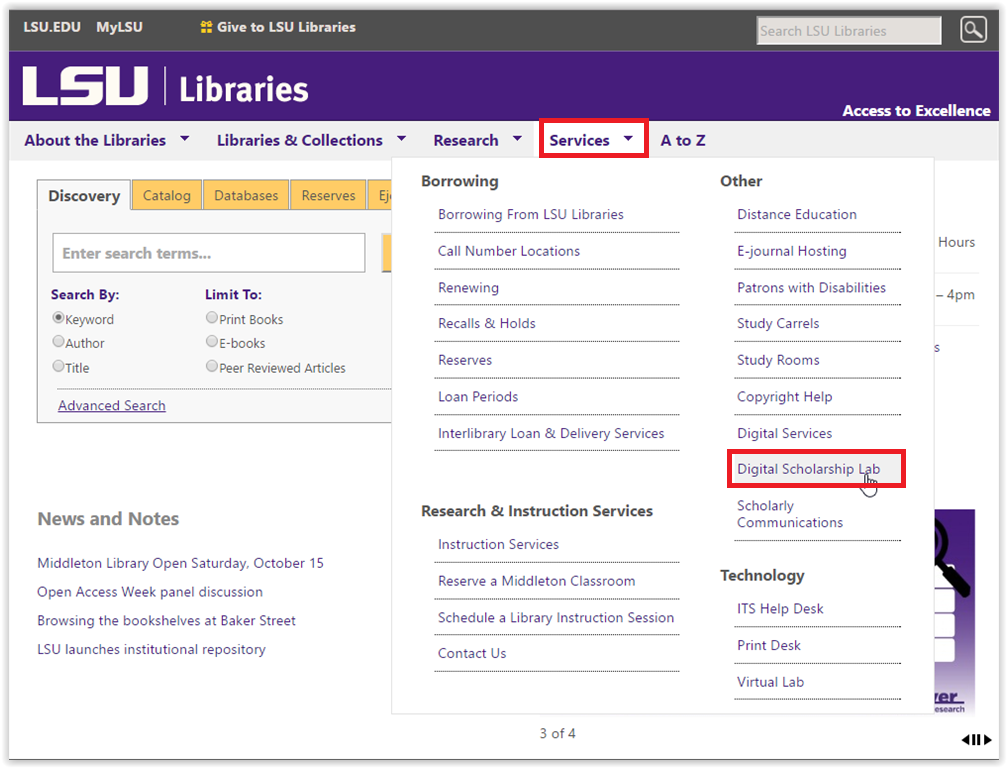
Task: Open Print Desk
Action: [769, 645]
